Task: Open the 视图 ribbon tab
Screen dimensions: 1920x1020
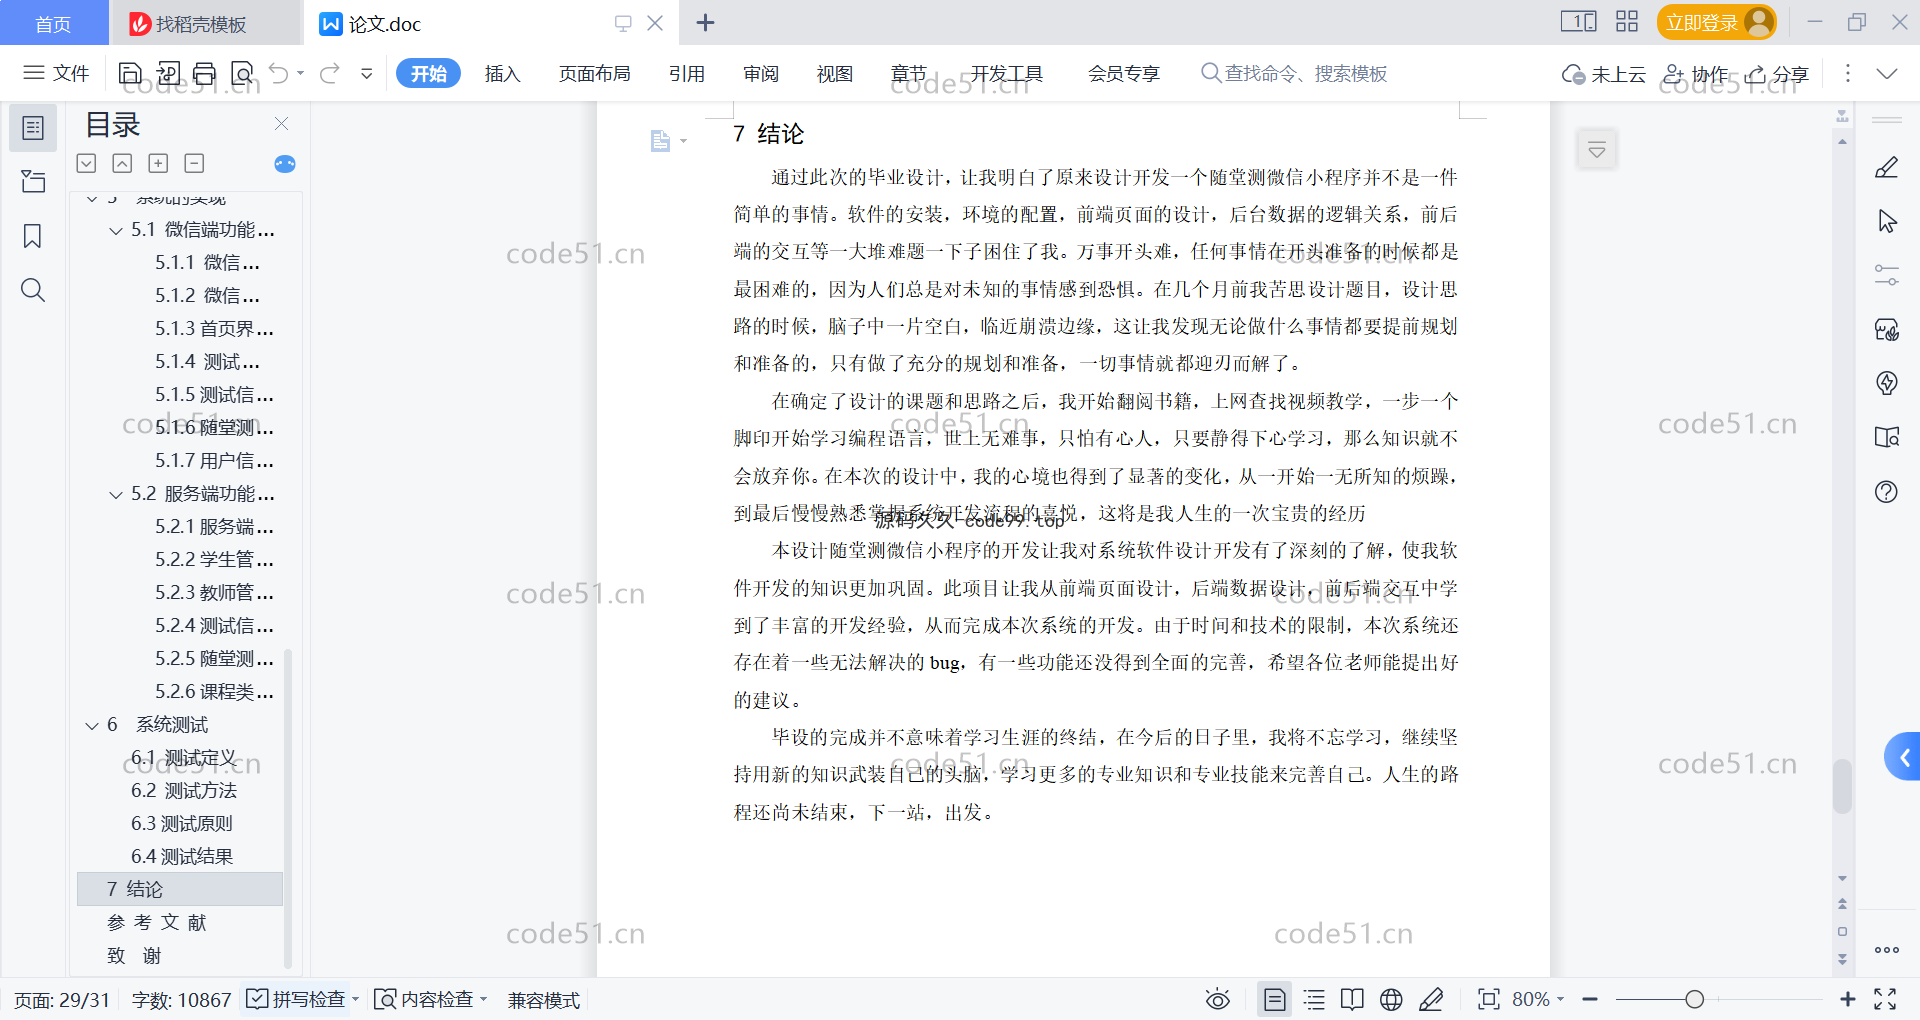Action: 835,73
